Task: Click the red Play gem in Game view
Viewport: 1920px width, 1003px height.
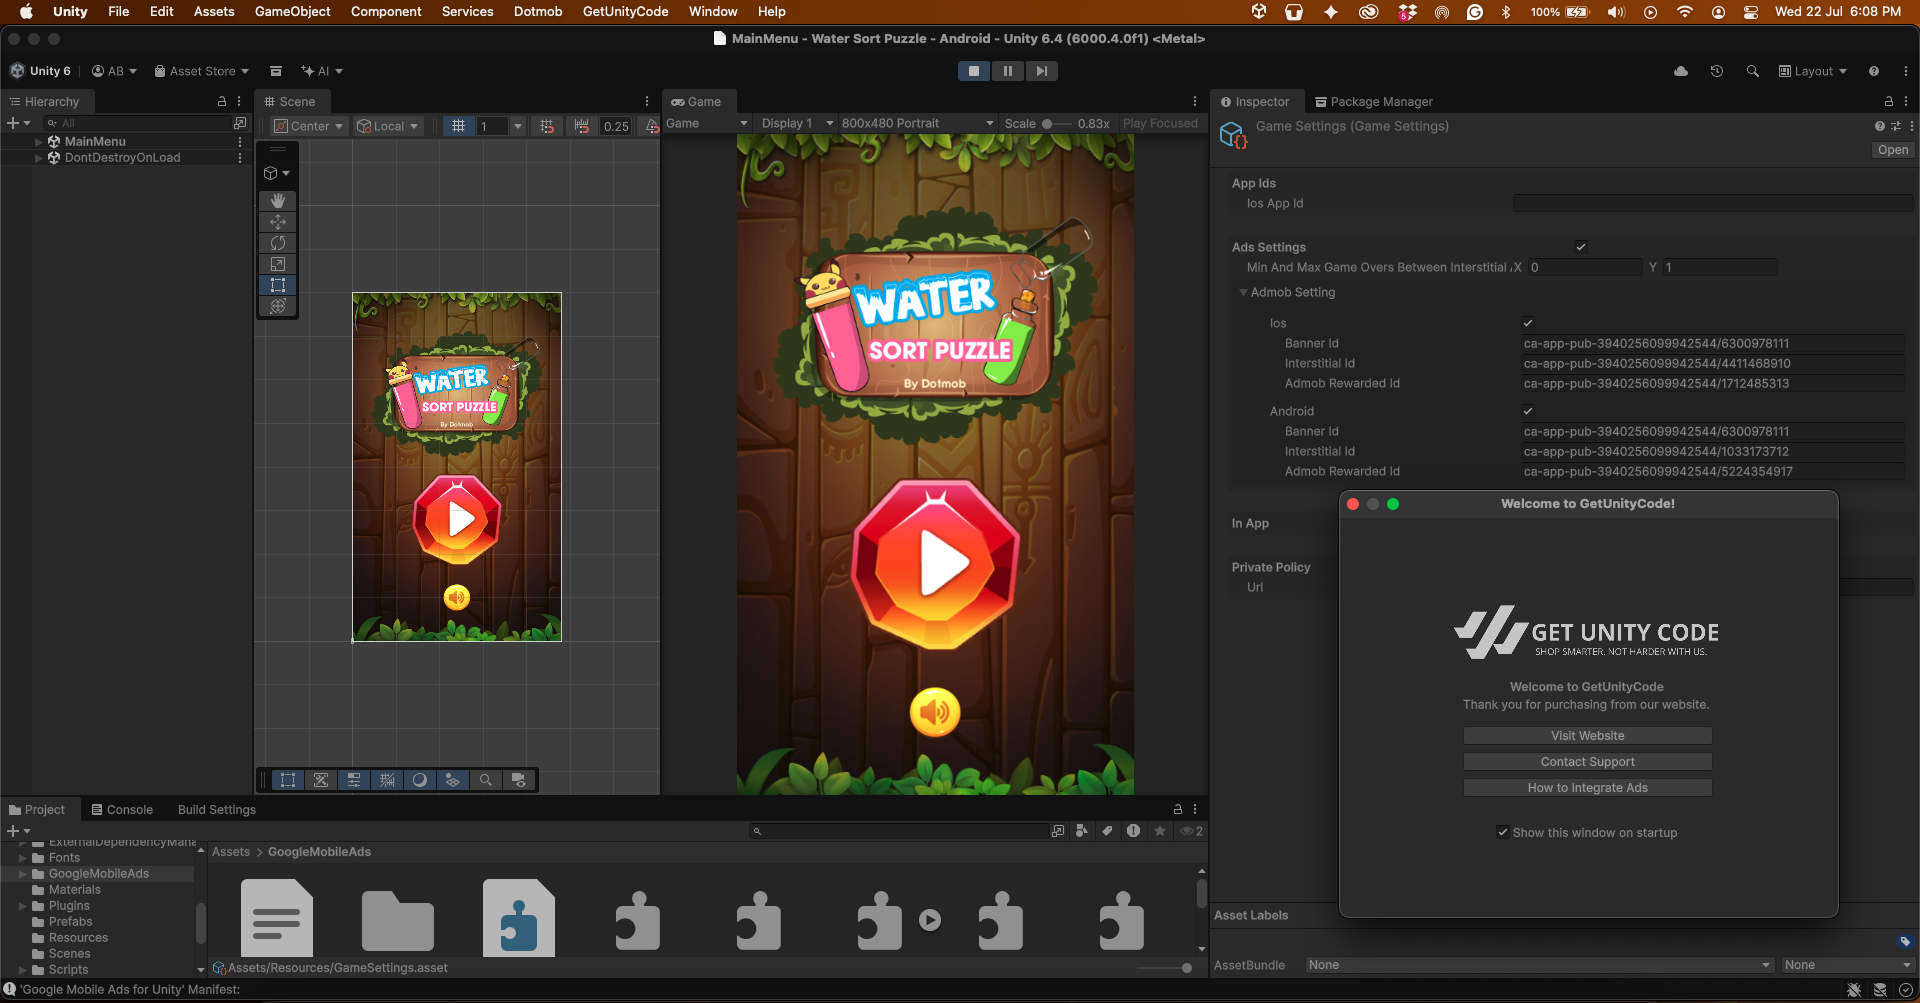Action: [x=936, y=563]
